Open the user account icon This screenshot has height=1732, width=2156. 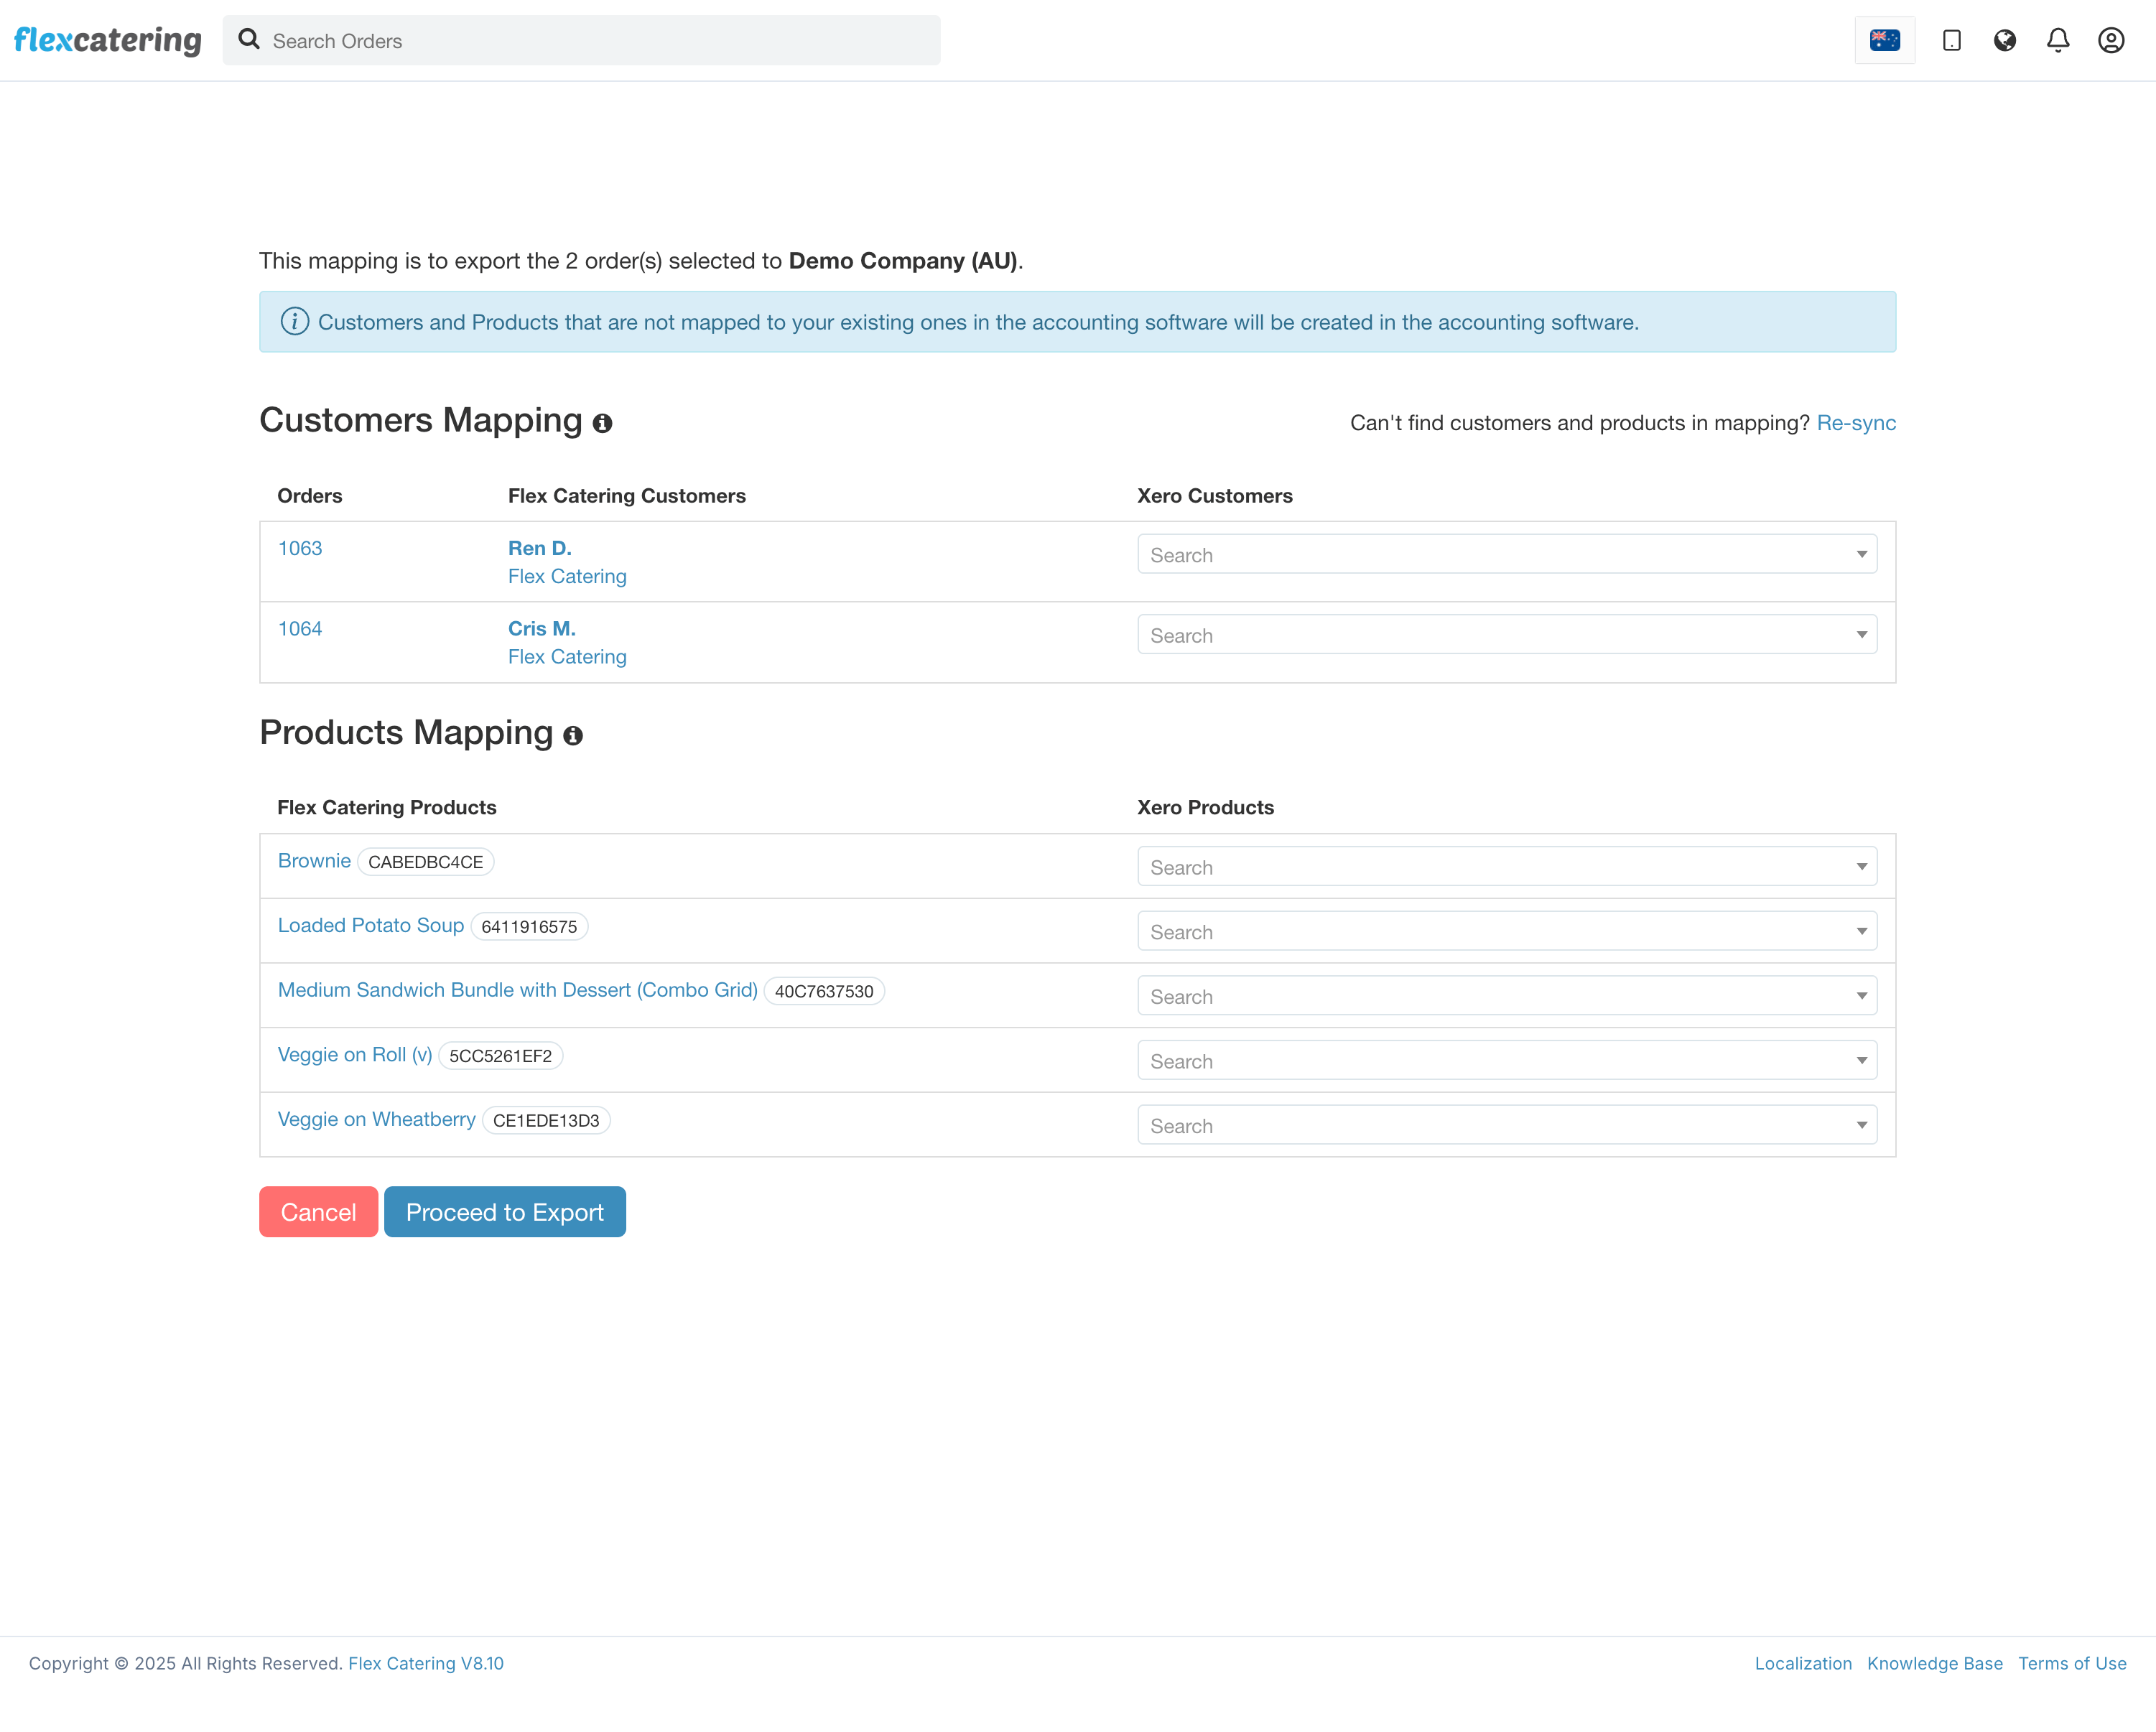(x=2111, y=40)
